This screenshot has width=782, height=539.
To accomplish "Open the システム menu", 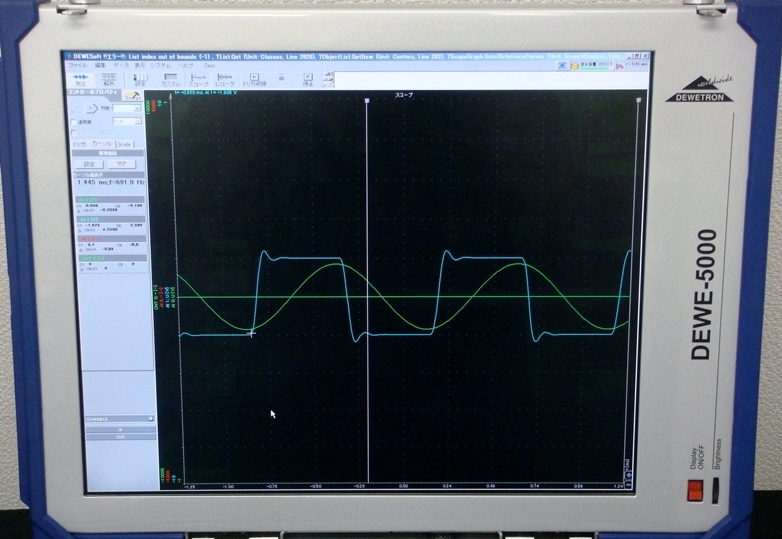I will point(161,65).
